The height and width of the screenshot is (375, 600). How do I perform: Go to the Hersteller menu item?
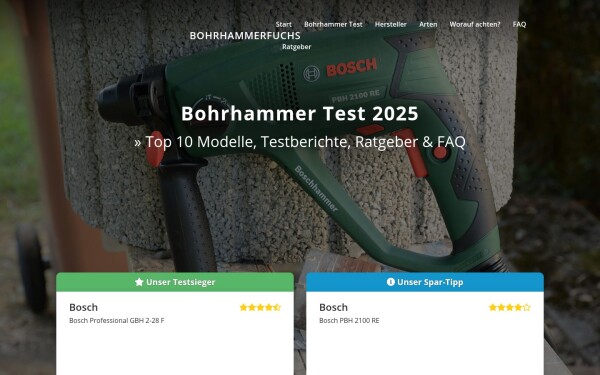pyautogui.click(x=390, y=24)
